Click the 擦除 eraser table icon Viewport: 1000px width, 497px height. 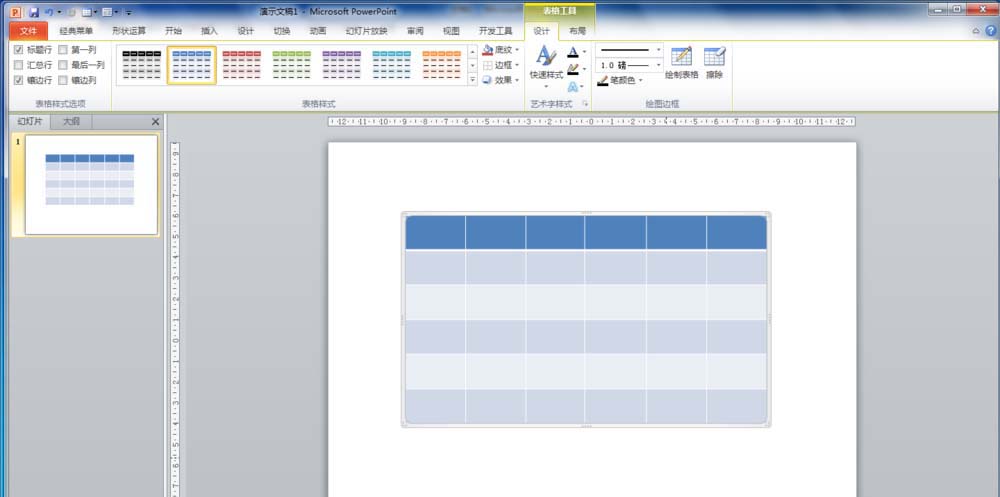pos(715,56)
